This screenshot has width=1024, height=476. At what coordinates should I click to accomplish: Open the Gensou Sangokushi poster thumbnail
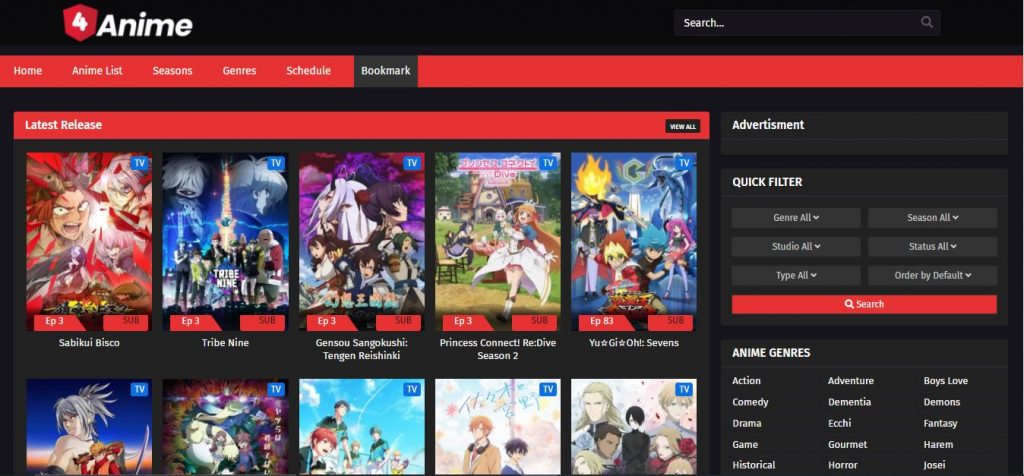362,242
